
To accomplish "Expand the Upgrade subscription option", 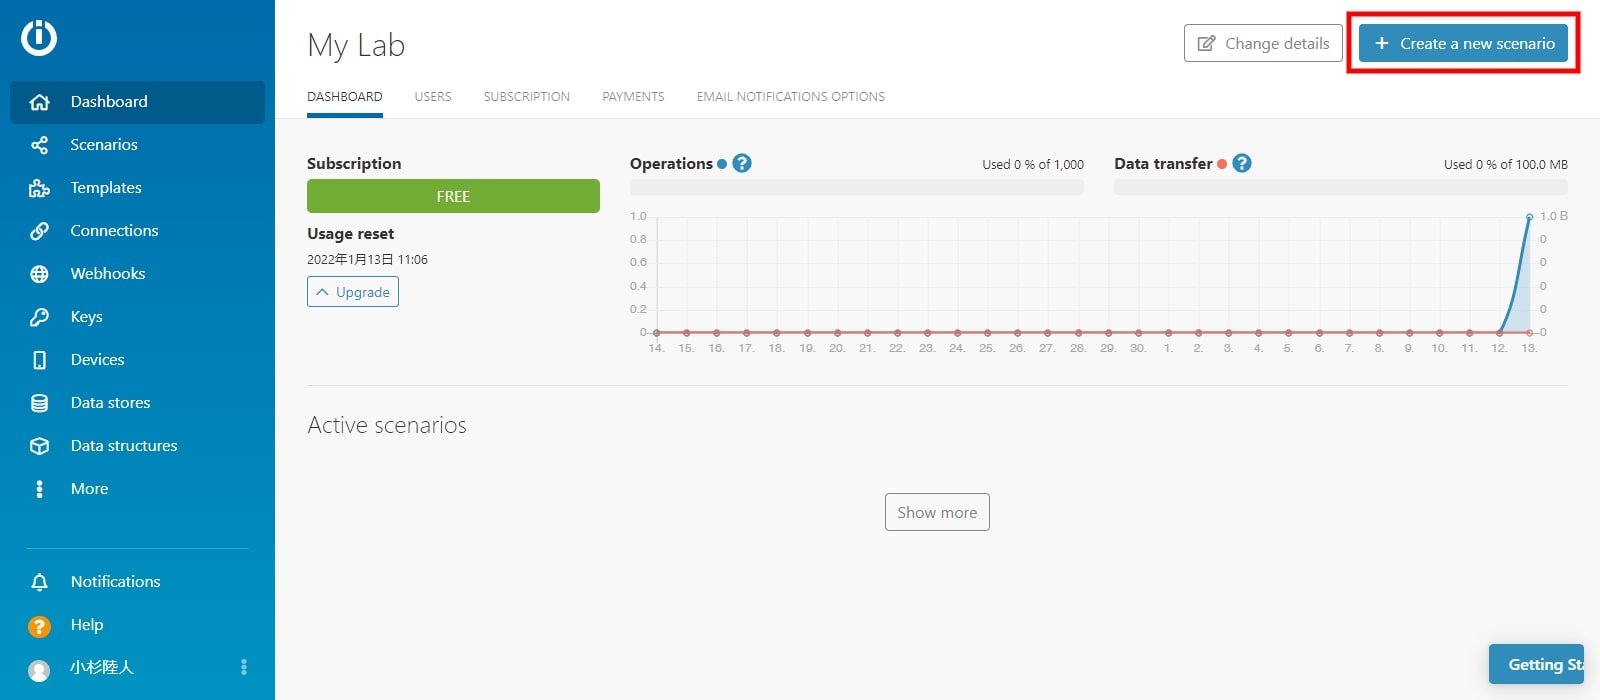I will coord(353,292).
